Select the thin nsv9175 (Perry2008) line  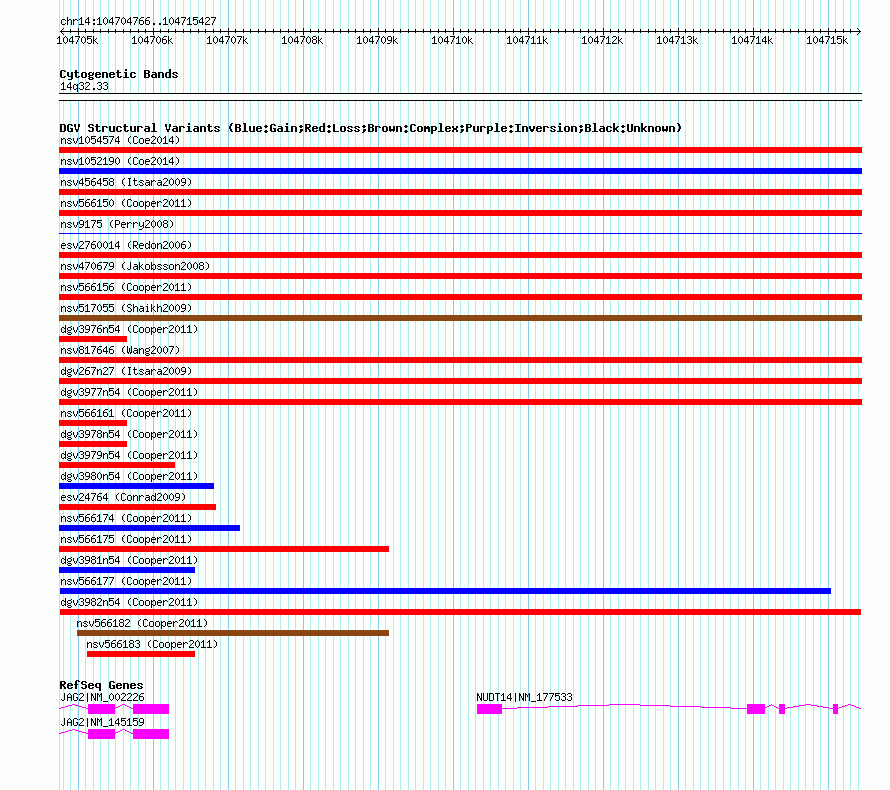[460, 233]
